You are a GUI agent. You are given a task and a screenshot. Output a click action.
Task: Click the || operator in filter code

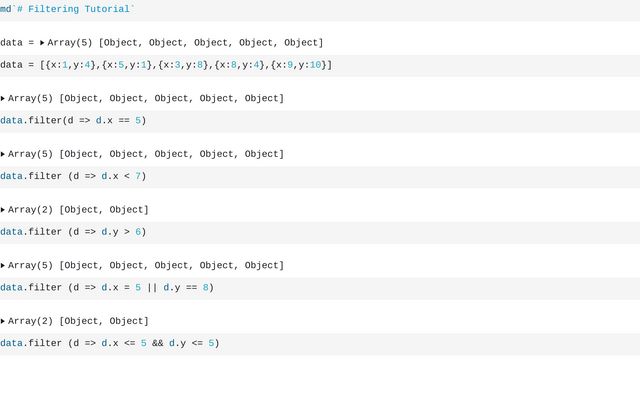tap(152, 288)
